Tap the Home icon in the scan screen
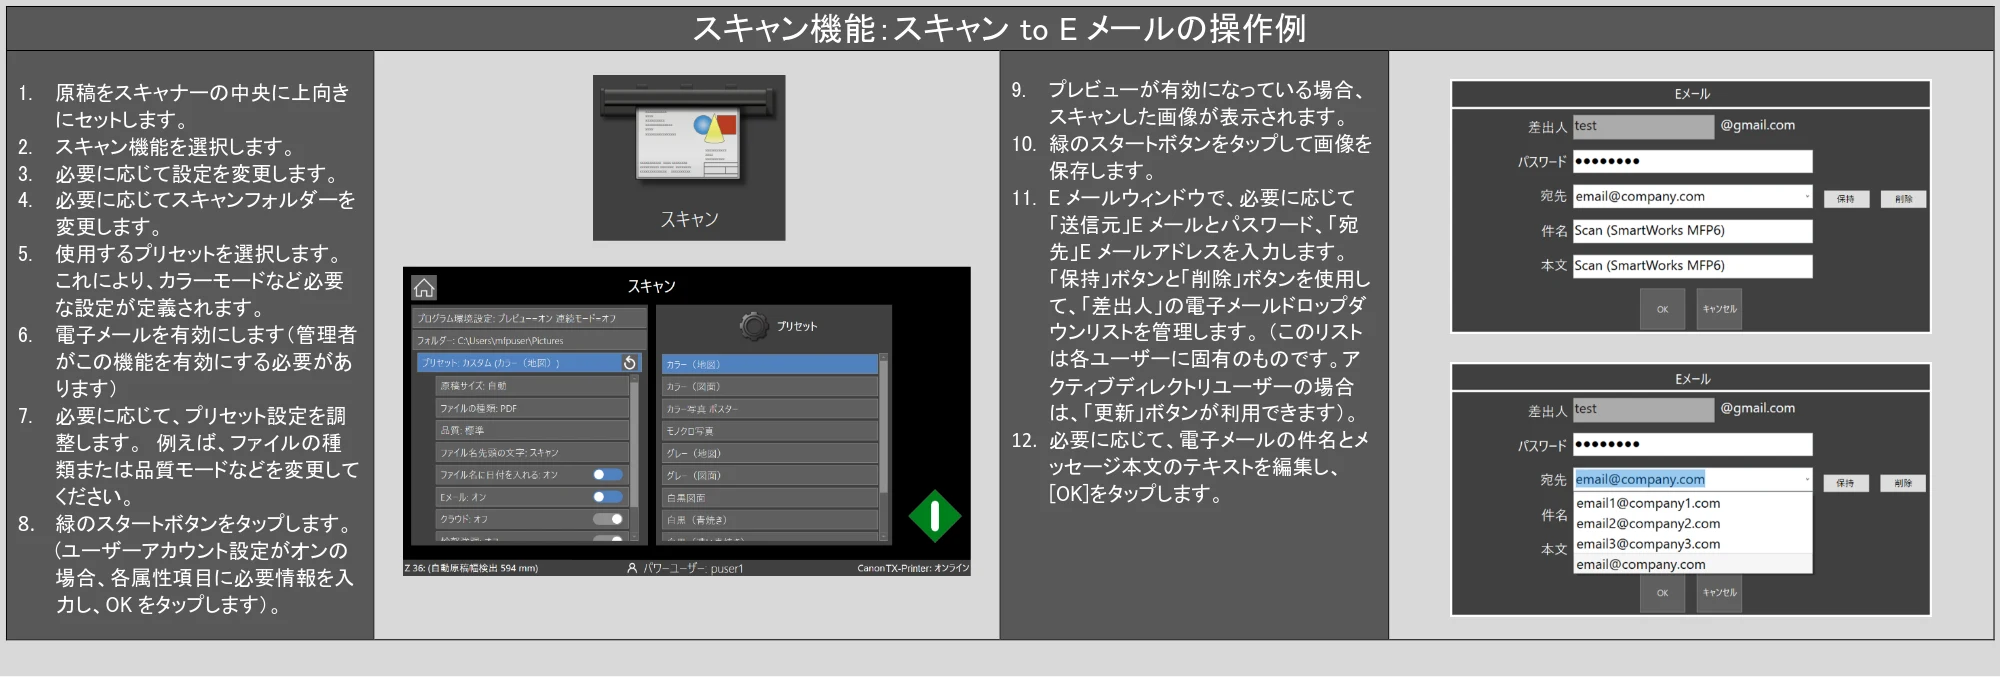 click(x=424, y=288)
